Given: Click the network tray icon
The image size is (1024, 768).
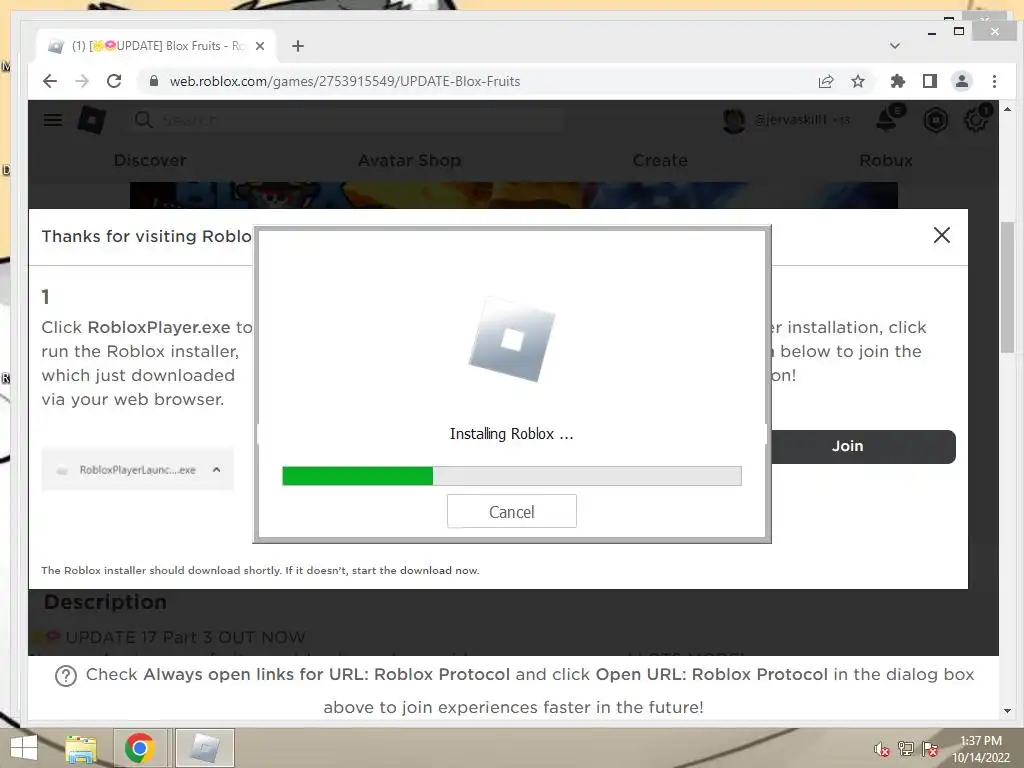Looking at the screenshot, I should pyautogui.click(x=906, y=749).
